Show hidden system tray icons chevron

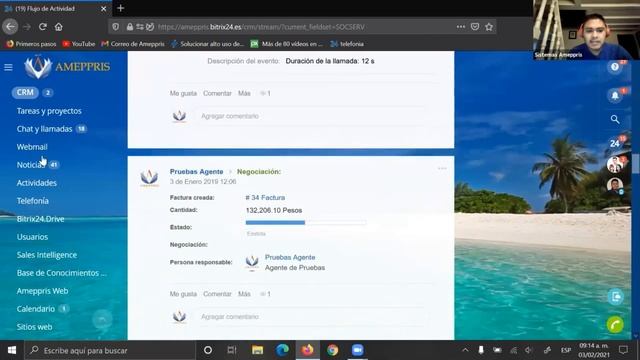pos(465,350)
